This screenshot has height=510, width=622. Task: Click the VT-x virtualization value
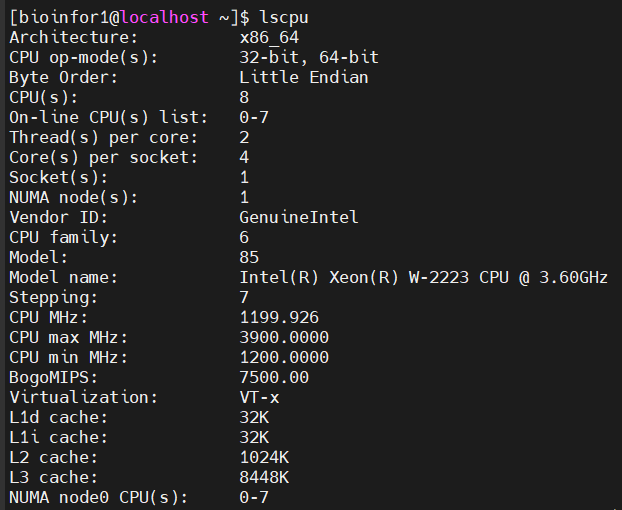click(x=259, y=397)
